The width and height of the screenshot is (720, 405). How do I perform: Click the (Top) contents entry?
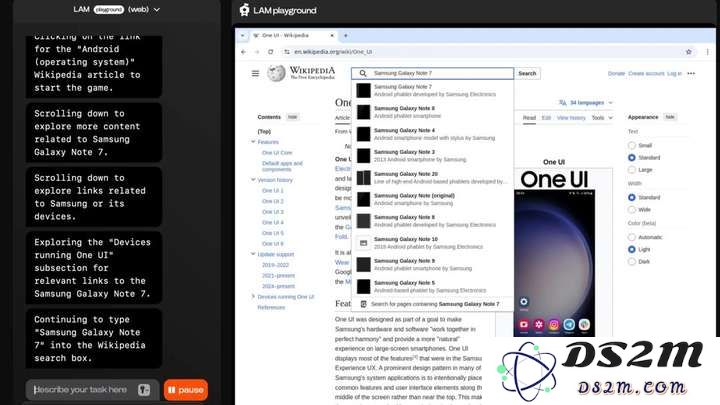click(264, 131)
